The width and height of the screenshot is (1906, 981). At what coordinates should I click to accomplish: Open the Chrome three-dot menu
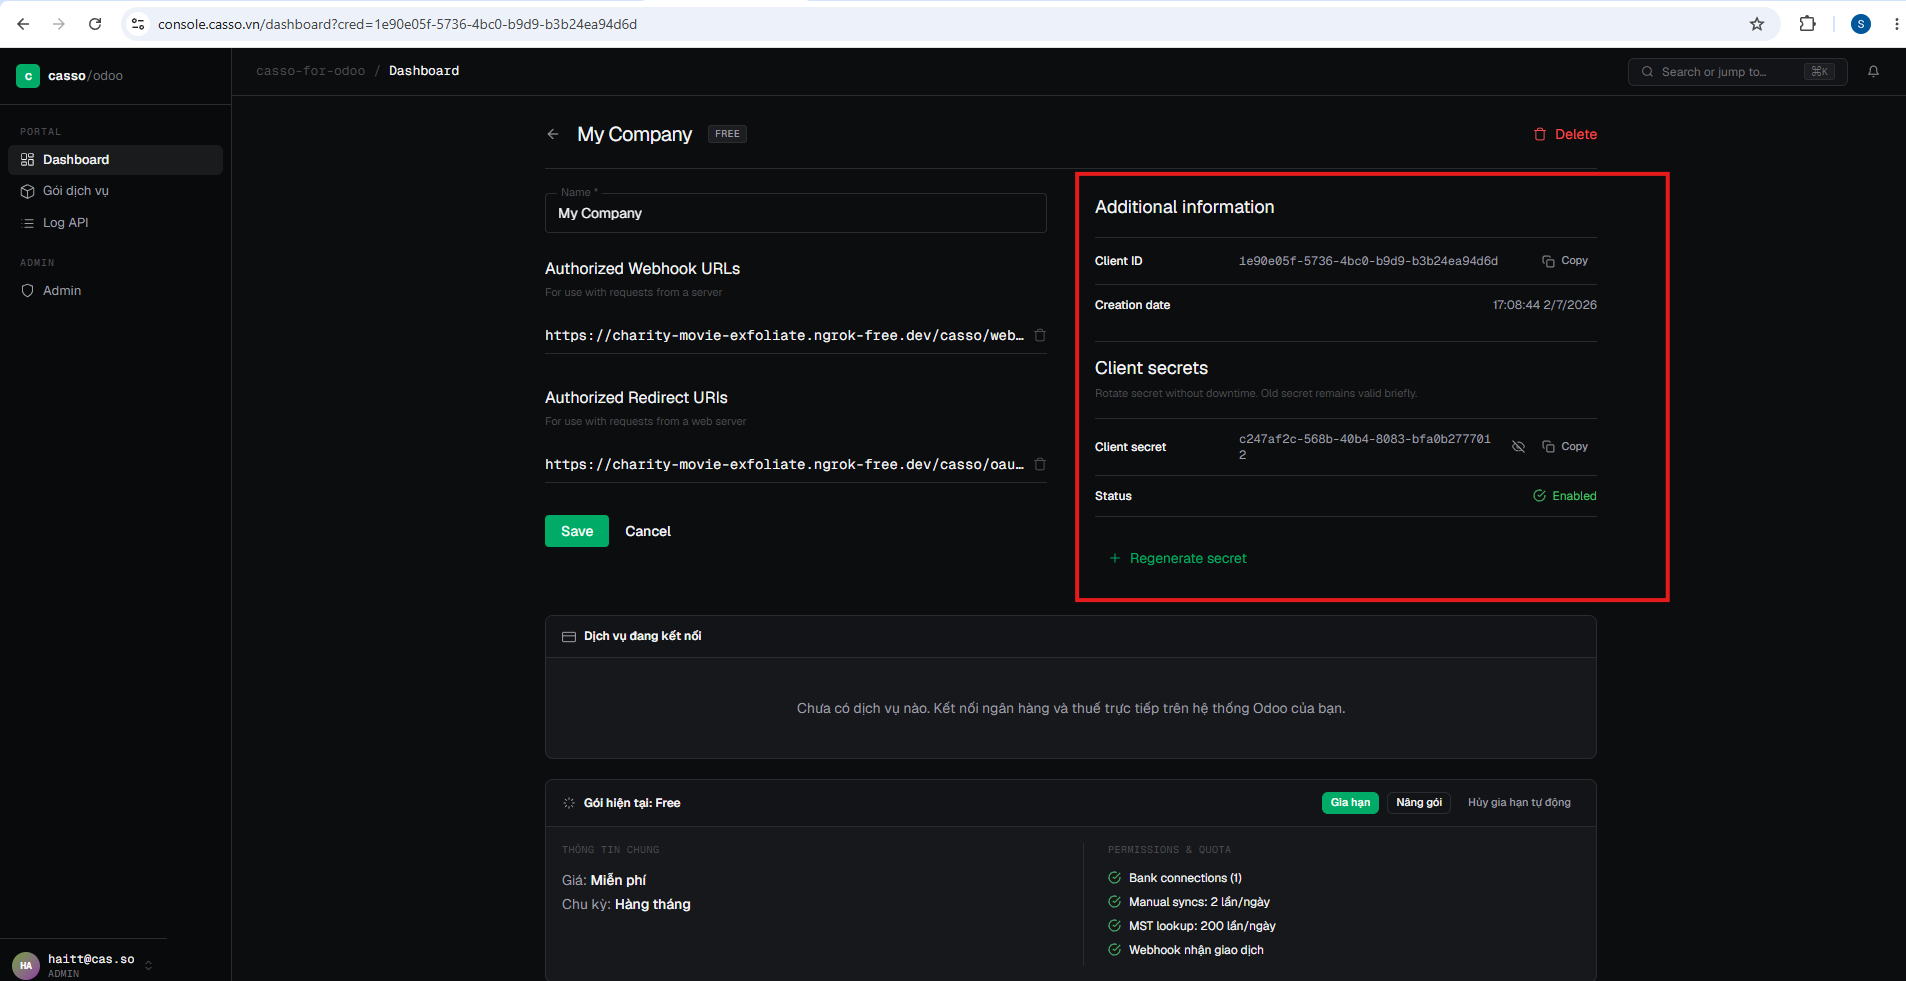point(1896,24)
